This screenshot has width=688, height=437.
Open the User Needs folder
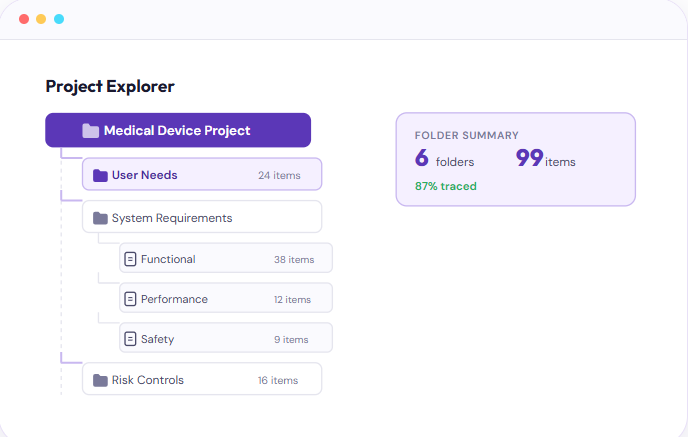[x=144, y=176]
